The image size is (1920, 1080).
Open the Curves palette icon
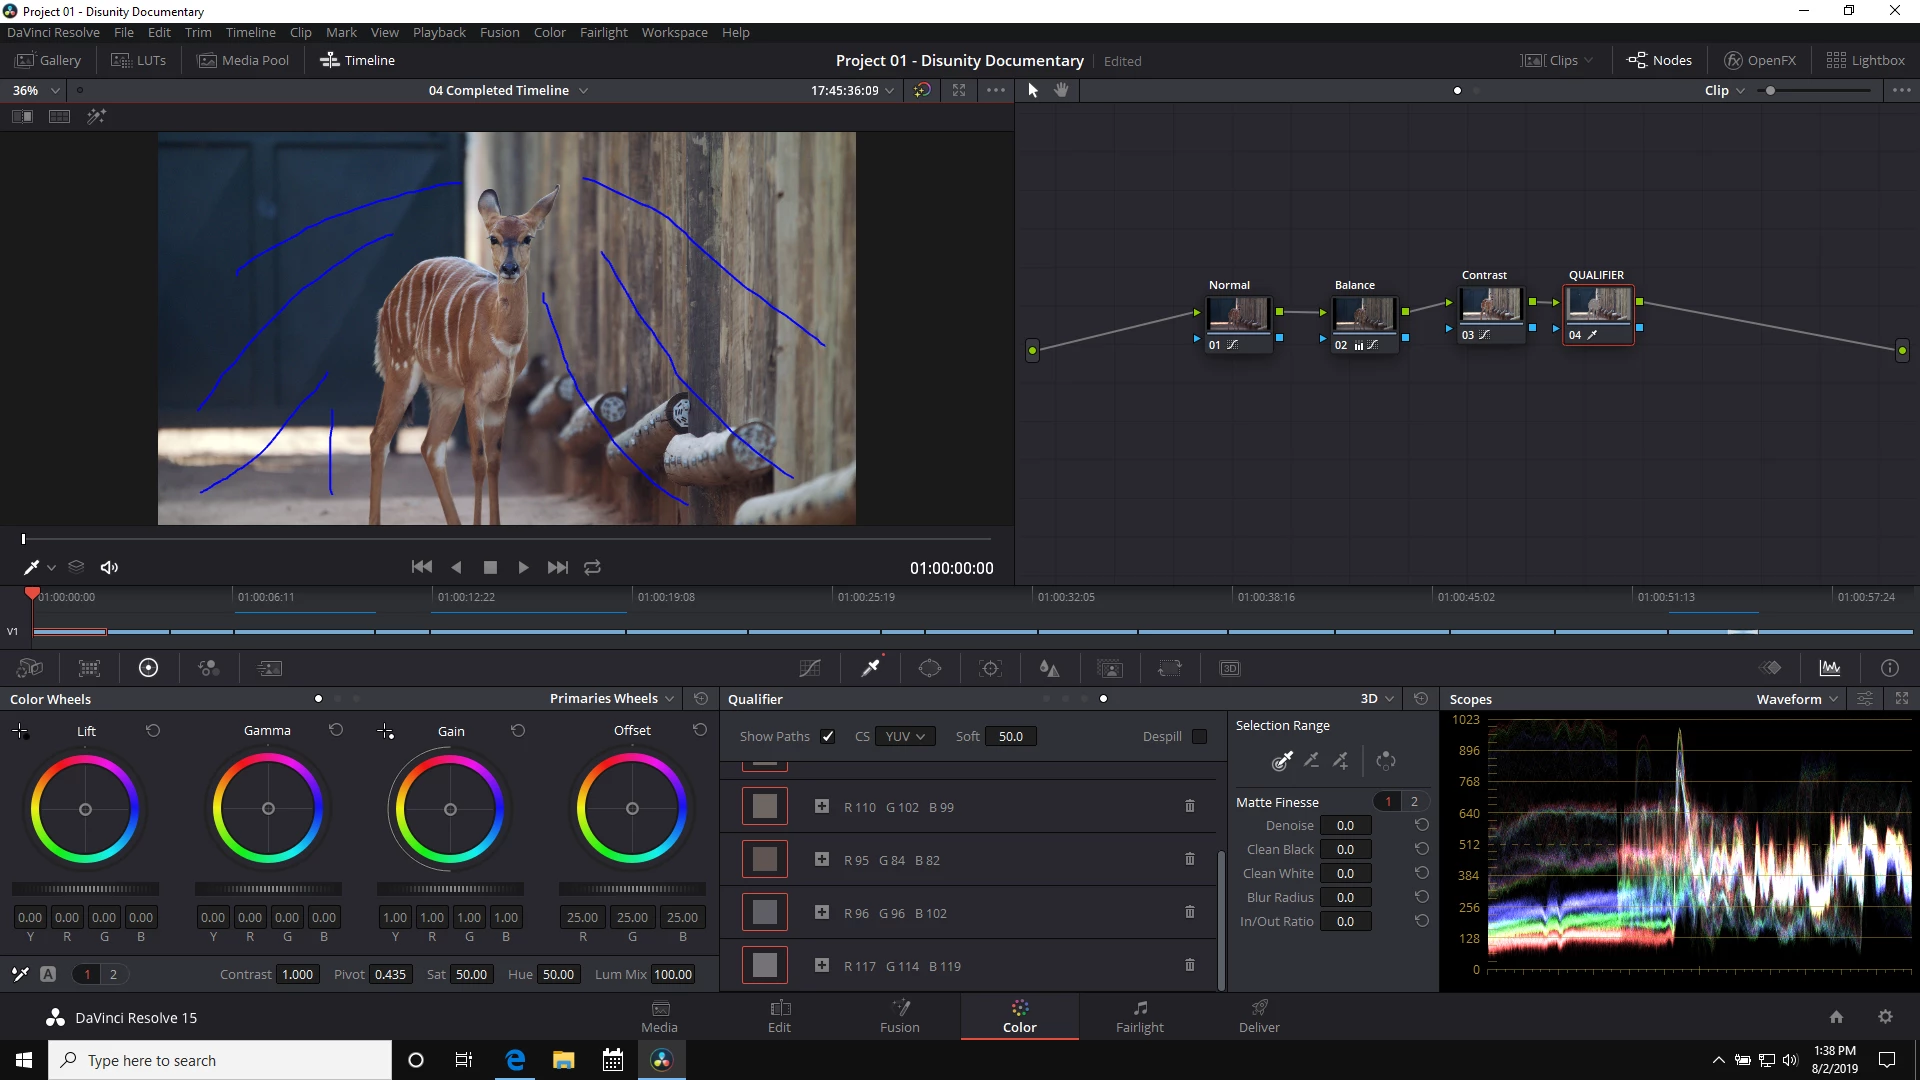click(x=810, y=668)
